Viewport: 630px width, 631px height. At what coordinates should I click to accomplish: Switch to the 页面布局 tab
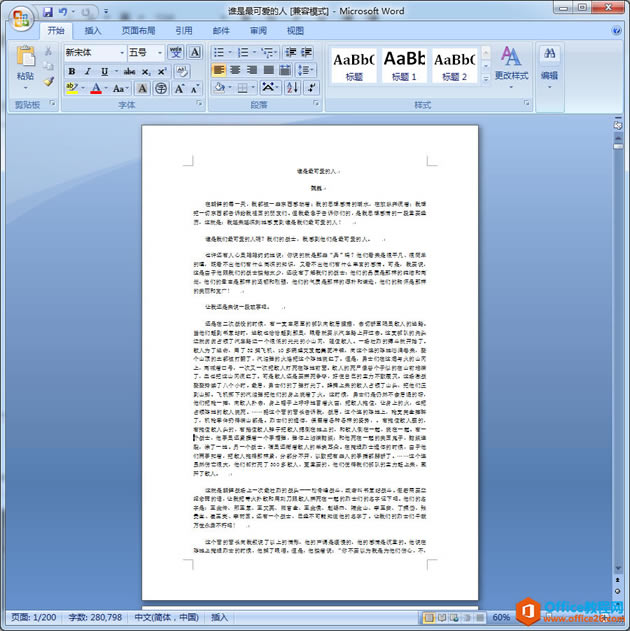tap(138, 31)
